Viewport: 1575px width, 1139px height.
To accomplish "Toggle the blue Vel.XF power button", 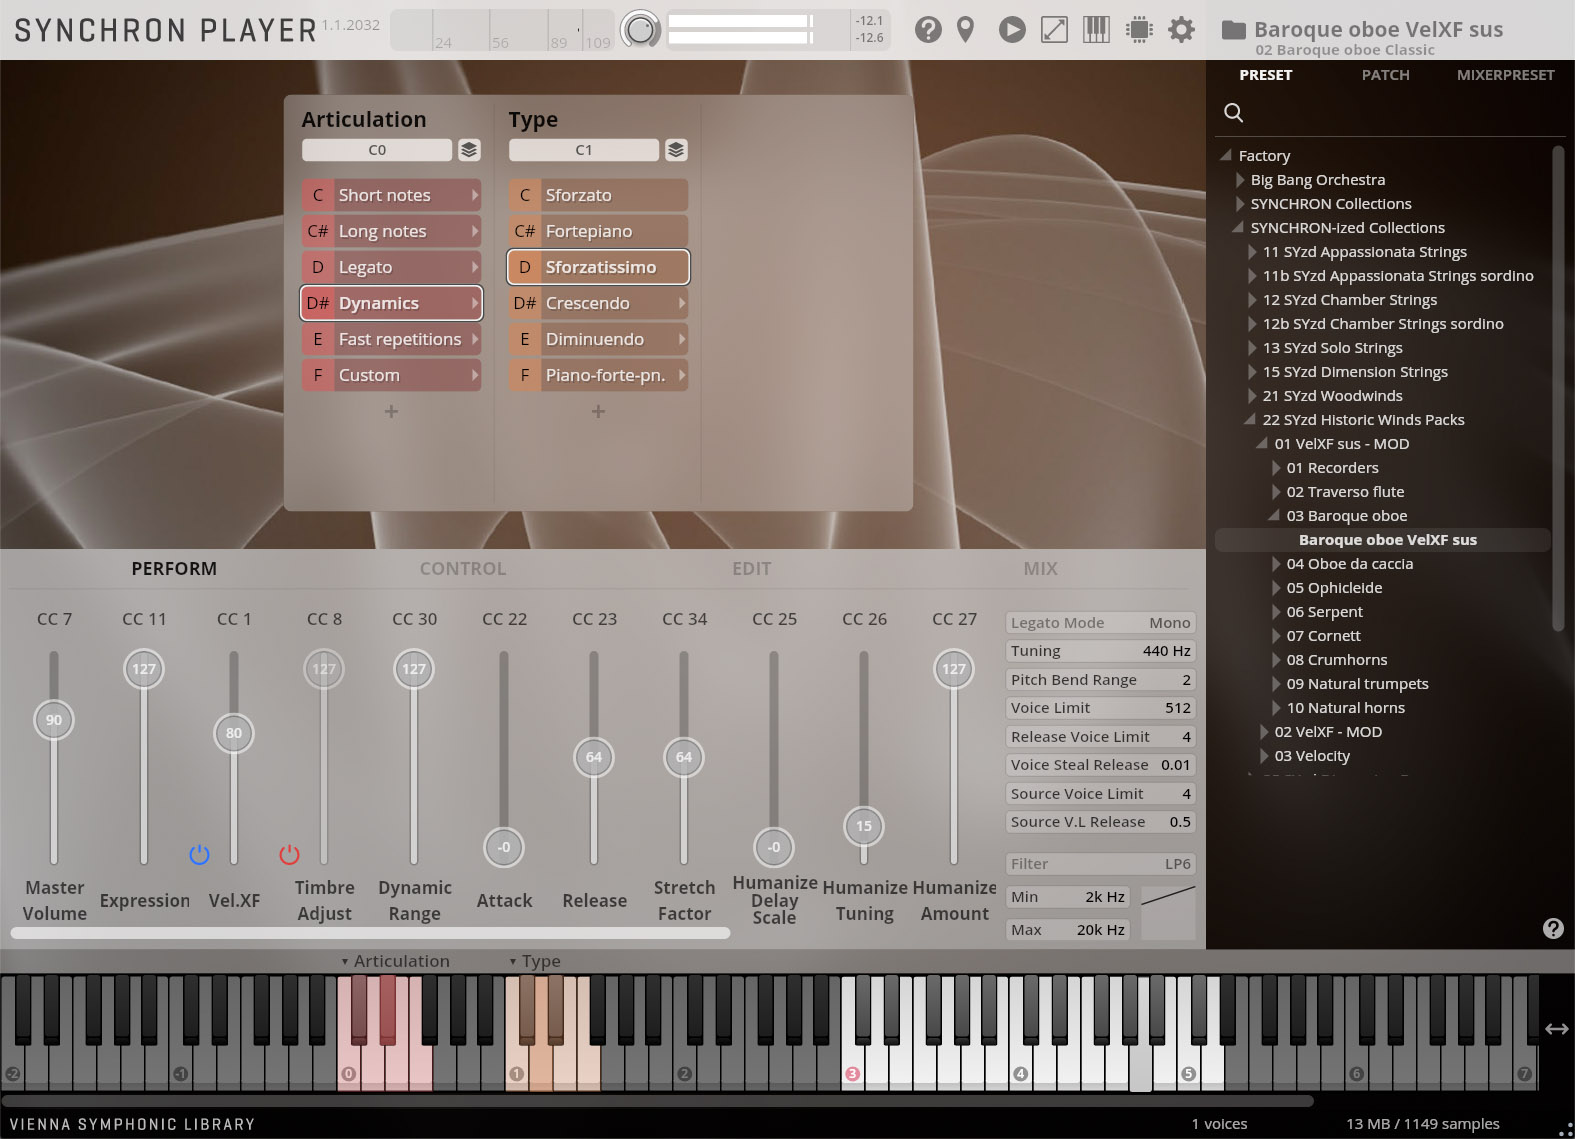I will pos(199,855).
